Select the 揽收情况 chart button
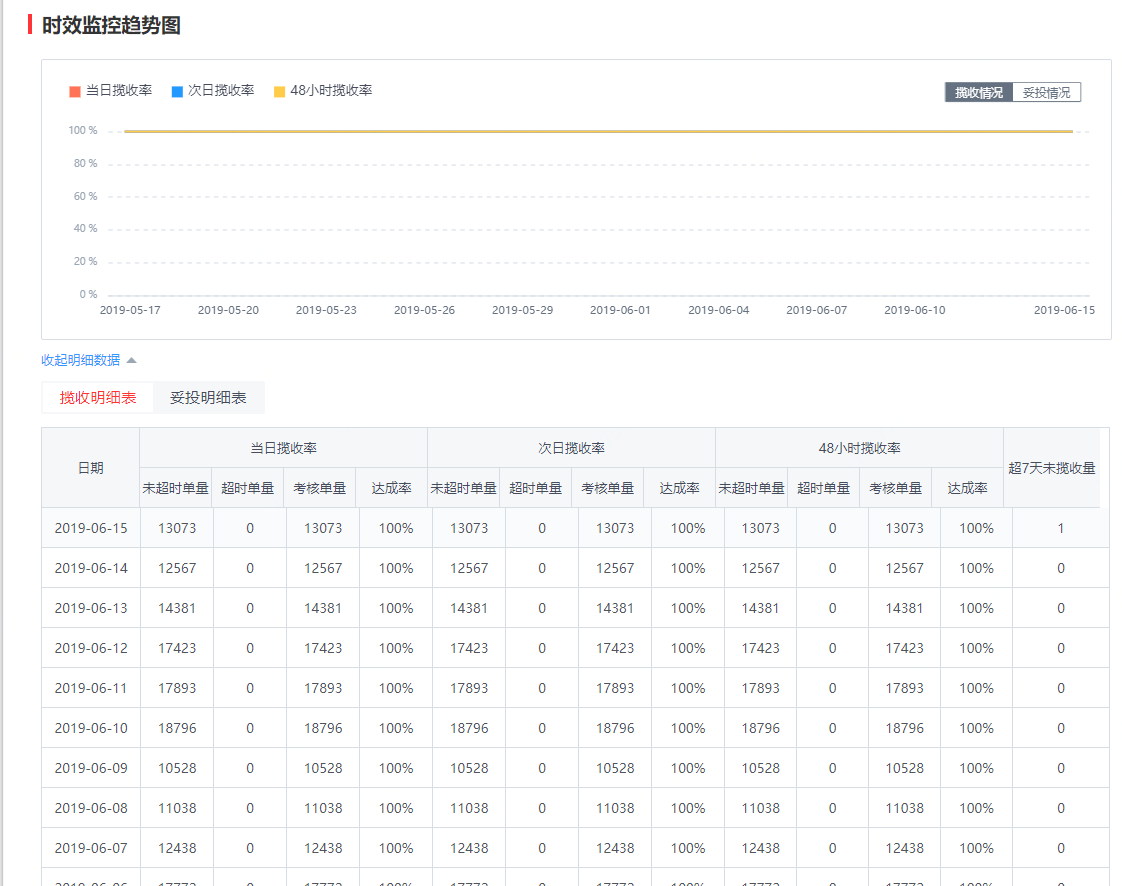This screenshot has height=886, width=1122. (979, 93)
